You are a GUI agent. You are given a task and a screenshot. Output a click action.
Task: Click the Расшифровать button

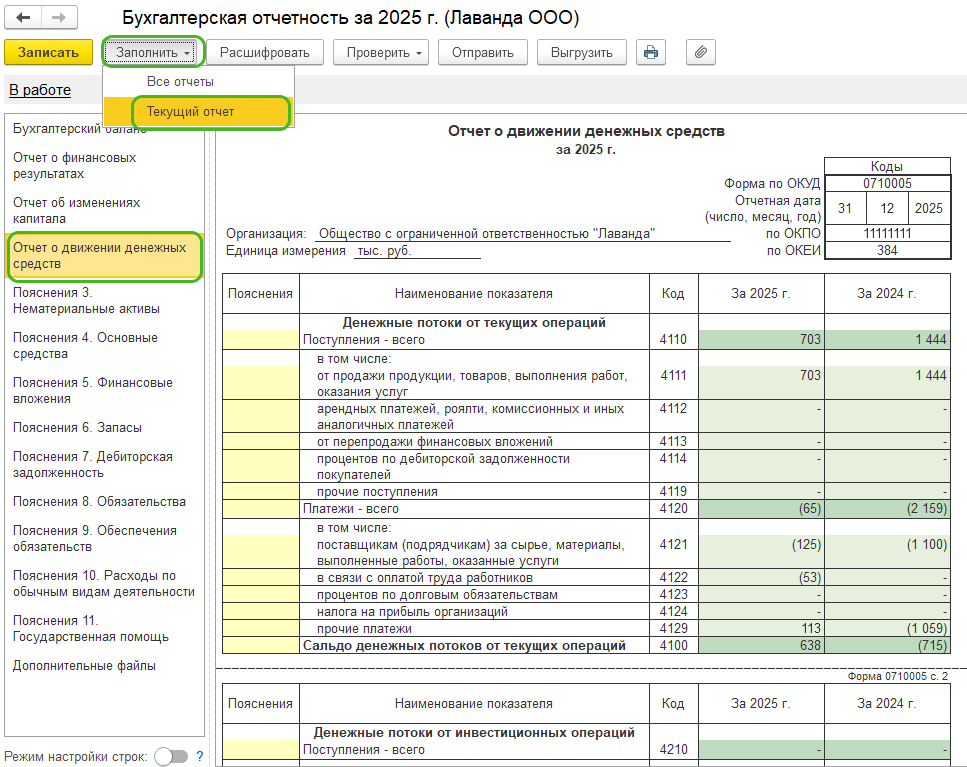click(265, 52)
